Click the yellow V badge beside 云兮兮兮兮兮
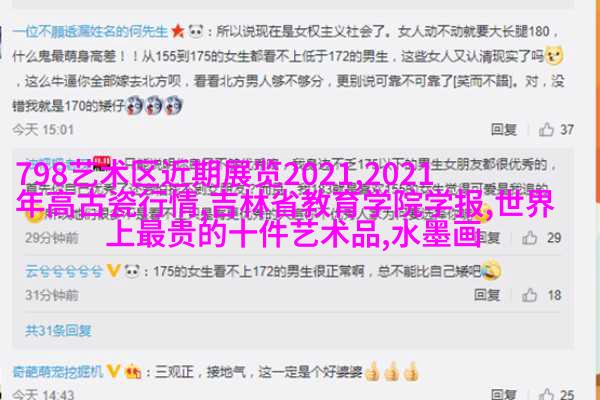 (113, 271)
